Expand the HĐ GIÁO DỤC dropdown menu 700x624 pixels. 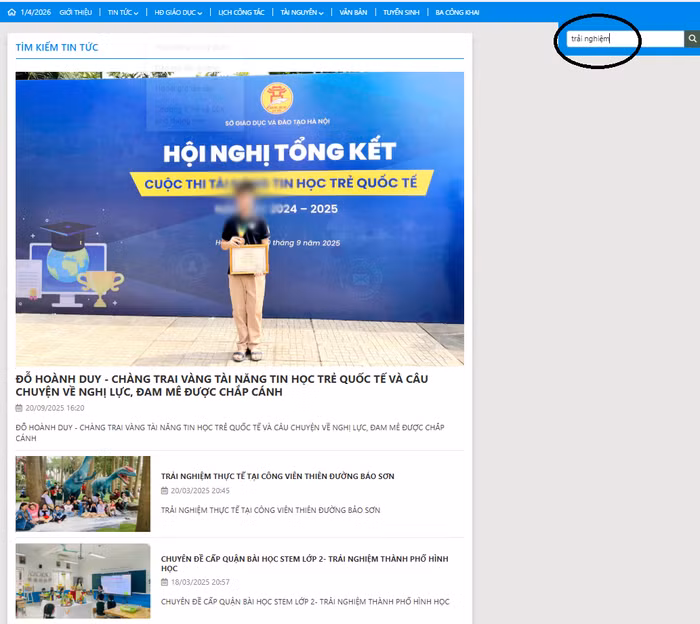click(178, 12)
